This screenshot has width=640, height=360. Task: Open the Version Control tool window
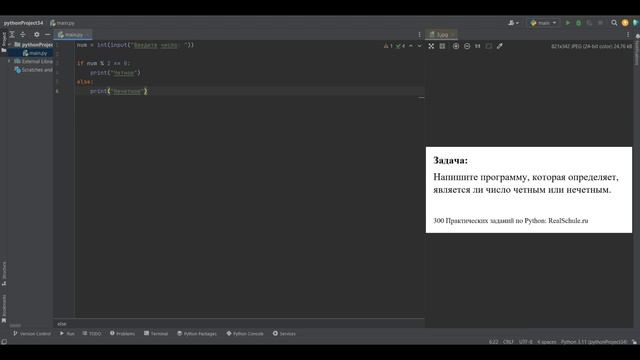click(x=32, y=333)
